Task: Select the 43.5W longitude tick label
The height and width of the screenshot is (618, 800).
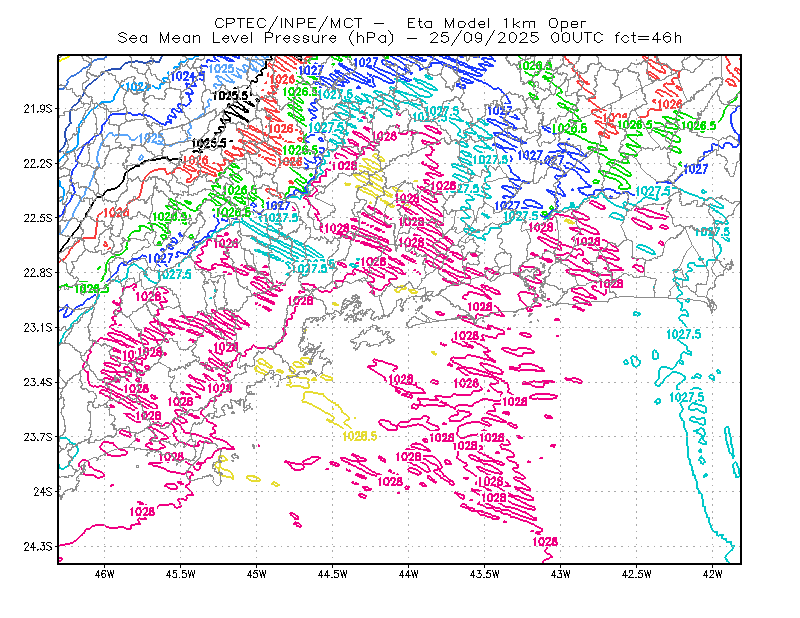Action: pyautogui.click(x=485, y=574)
